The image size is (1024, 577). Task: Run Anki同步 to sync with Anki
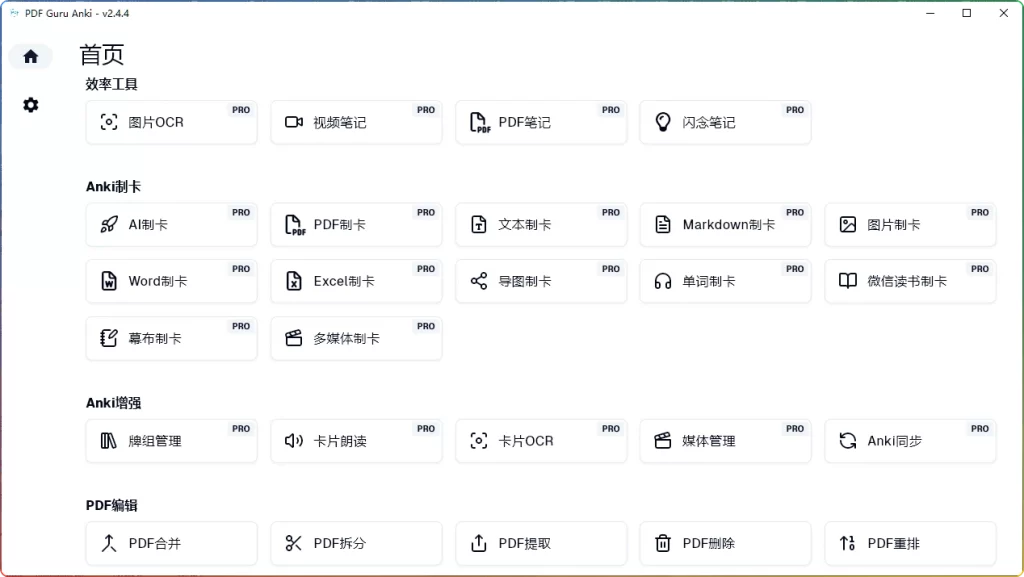[x=910, y=440]
